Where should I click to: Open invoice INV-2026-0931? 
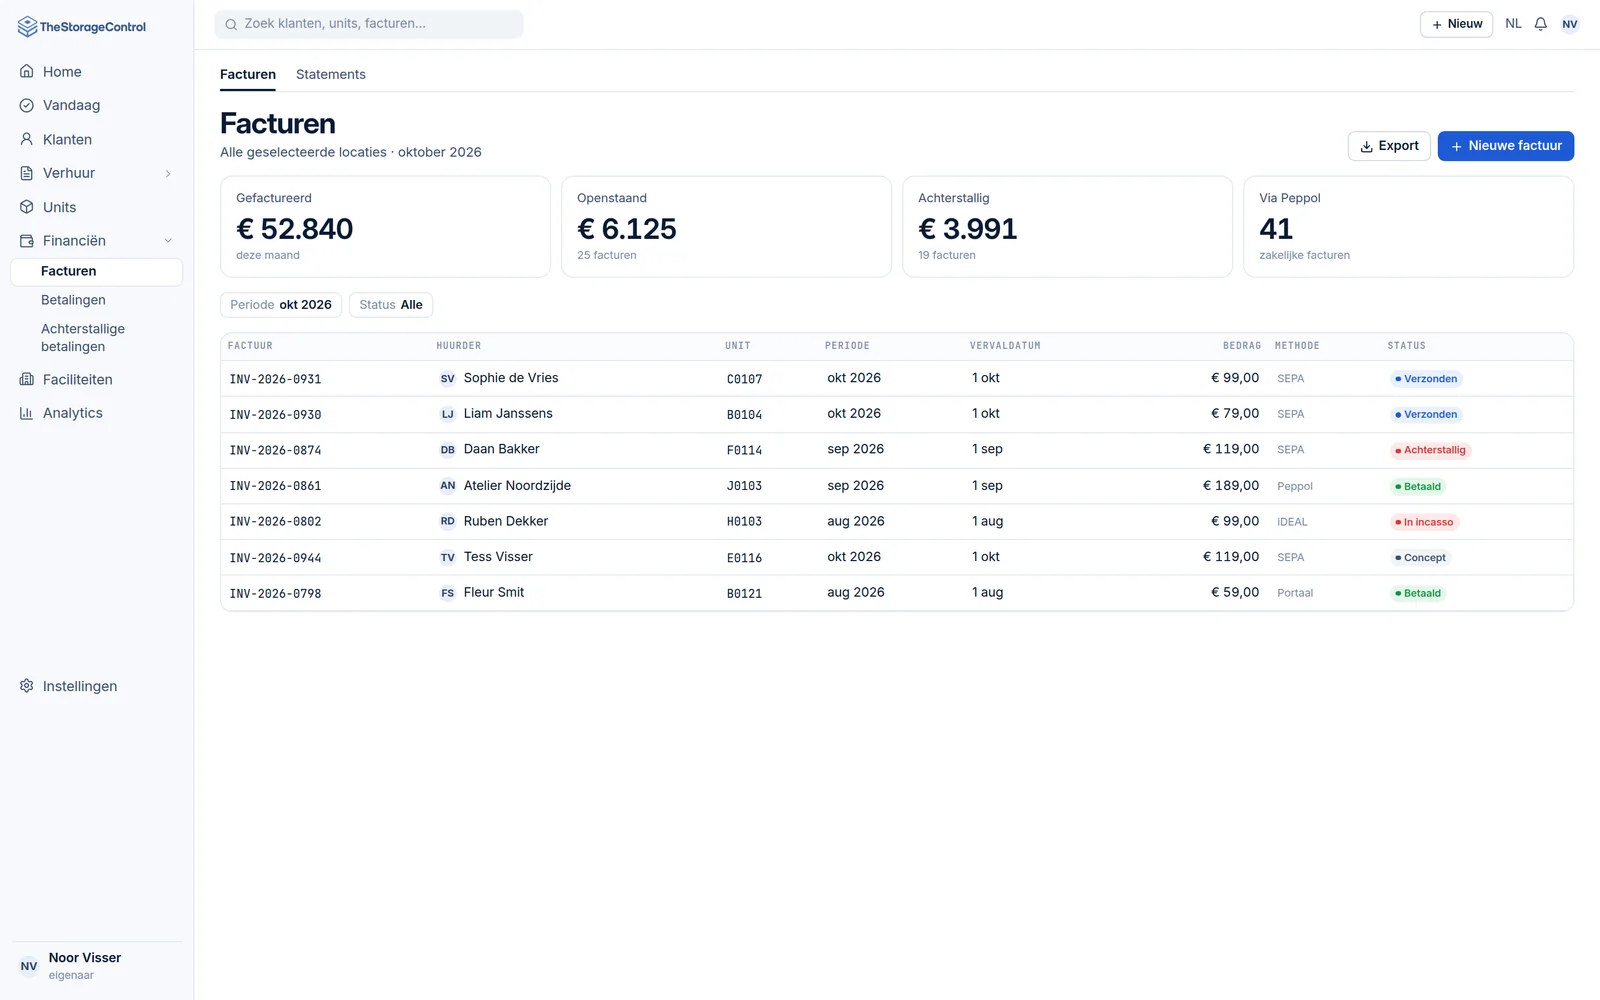click(275, 380)
